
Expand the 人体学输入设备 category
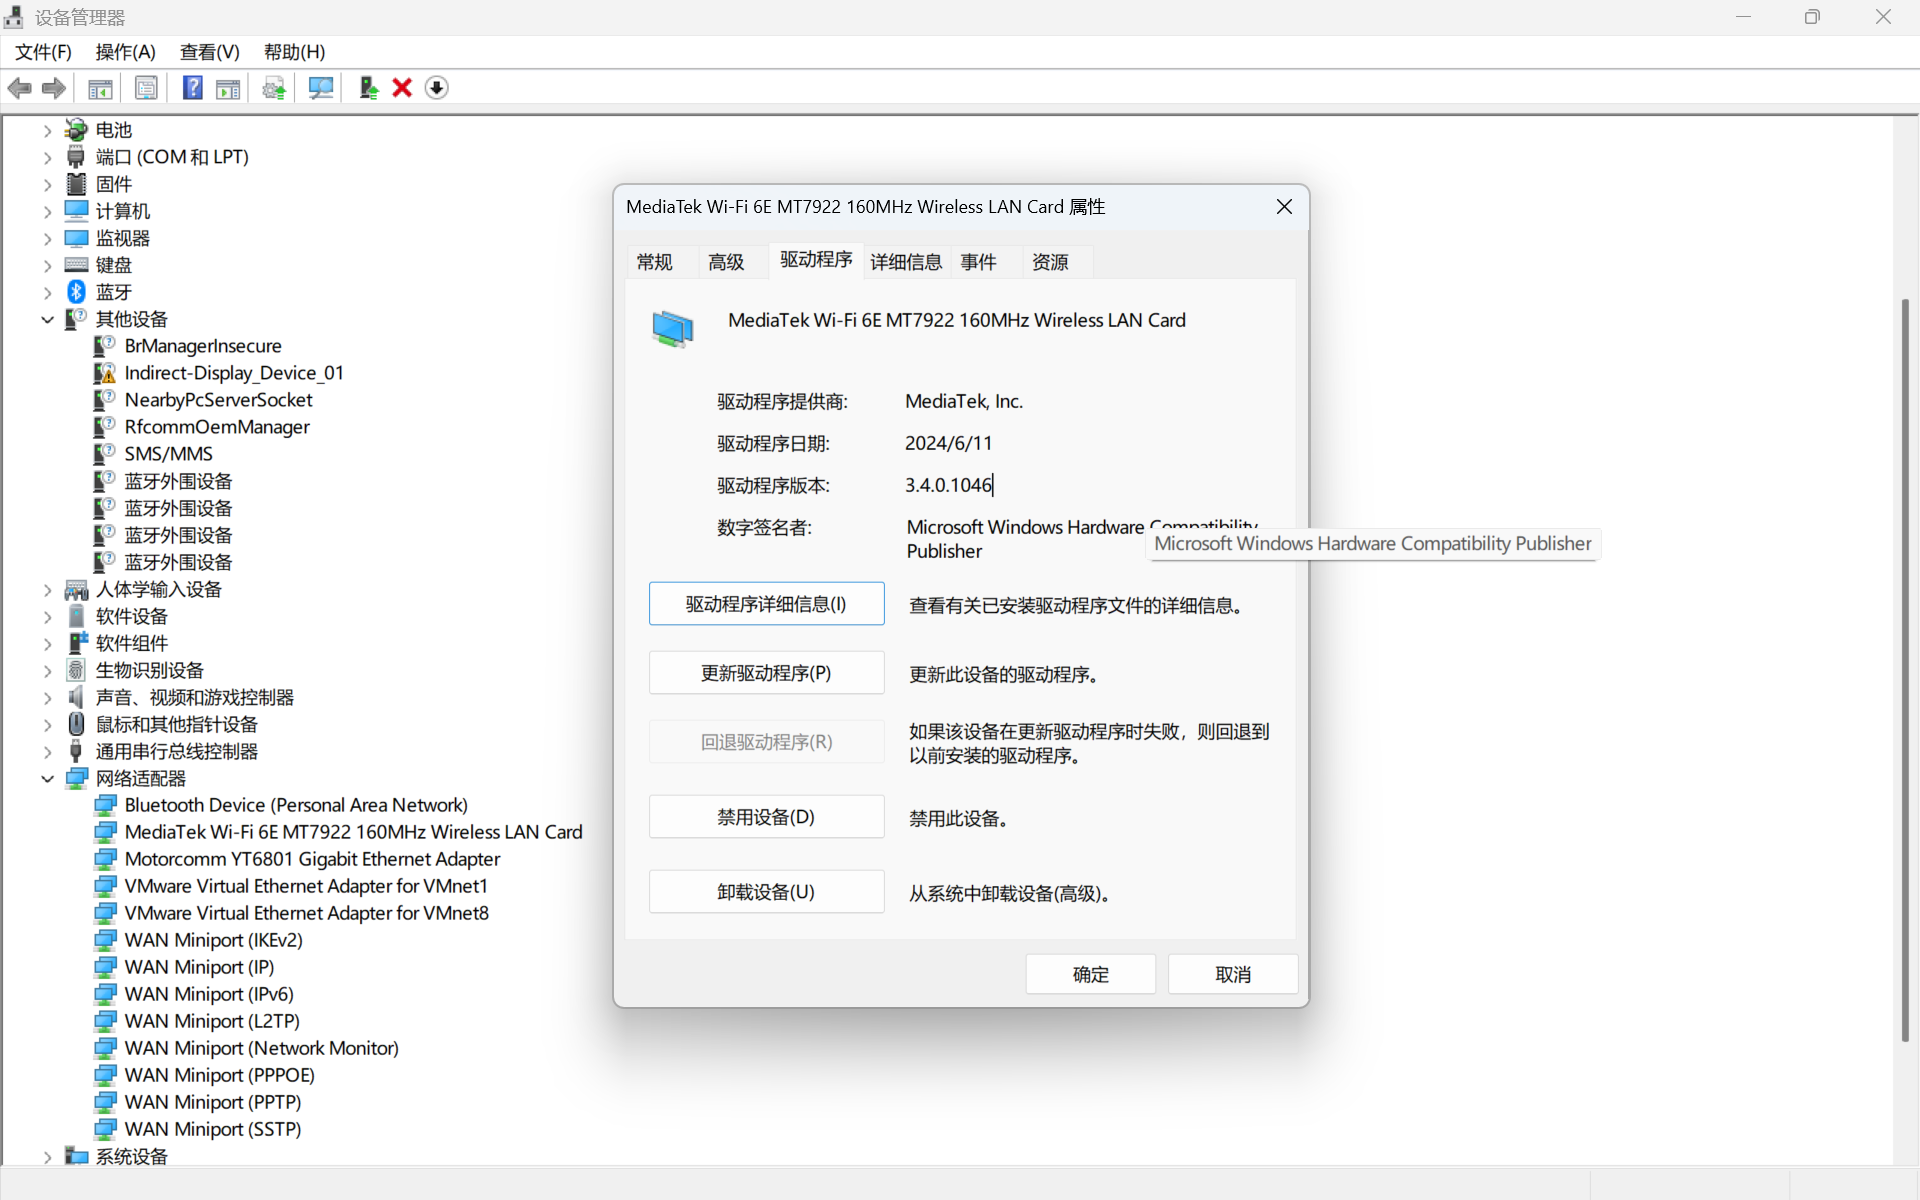[x=47, y=589]
